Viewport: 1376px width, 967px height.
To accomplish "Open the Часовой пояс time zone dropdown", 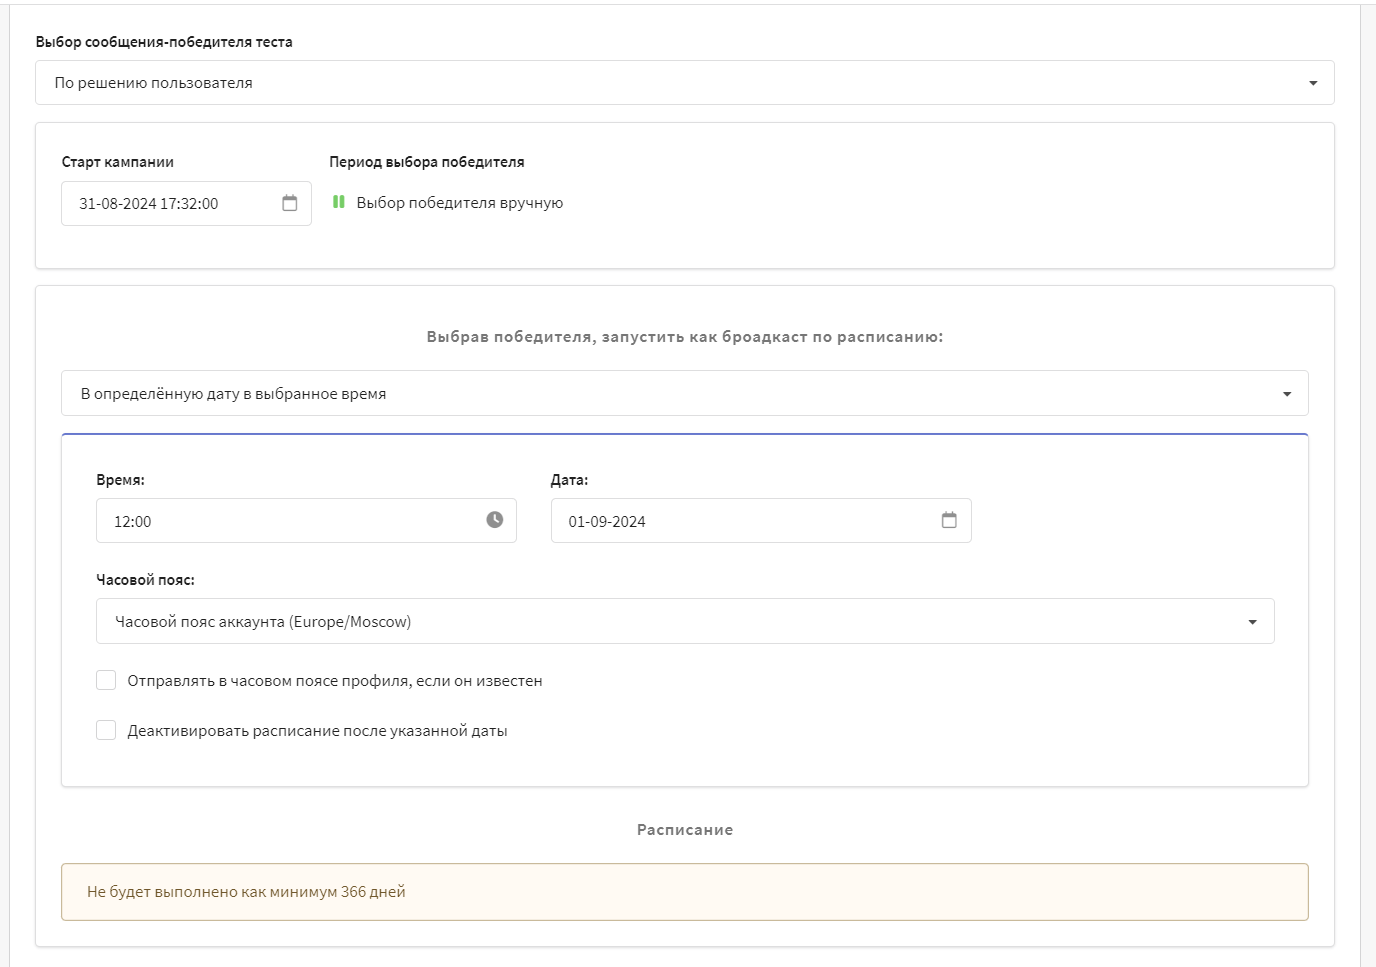I will click(685, 621).
